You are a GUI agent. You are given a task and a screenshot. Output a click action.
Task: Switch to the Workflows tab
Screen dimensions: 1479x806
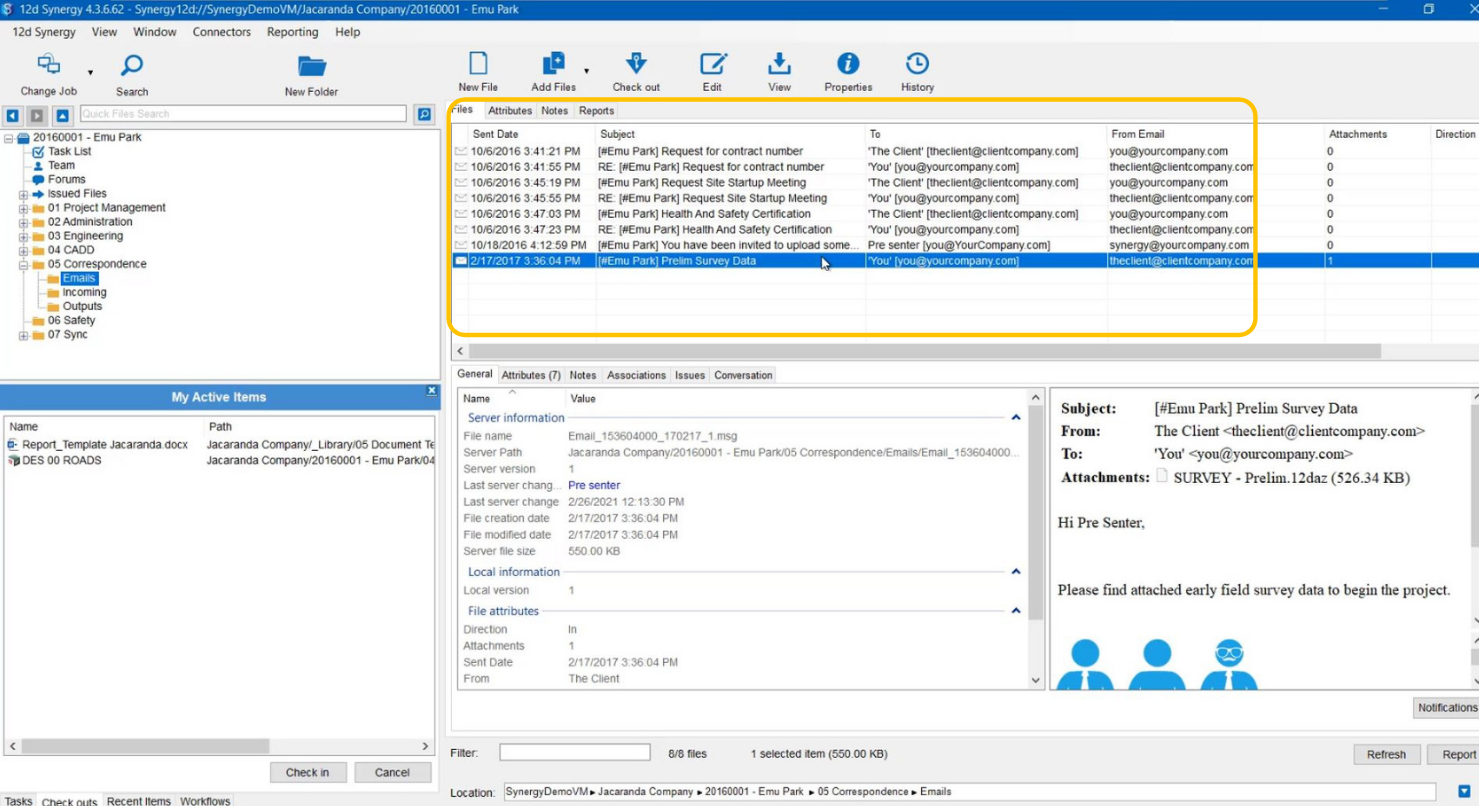coord(205,801)
